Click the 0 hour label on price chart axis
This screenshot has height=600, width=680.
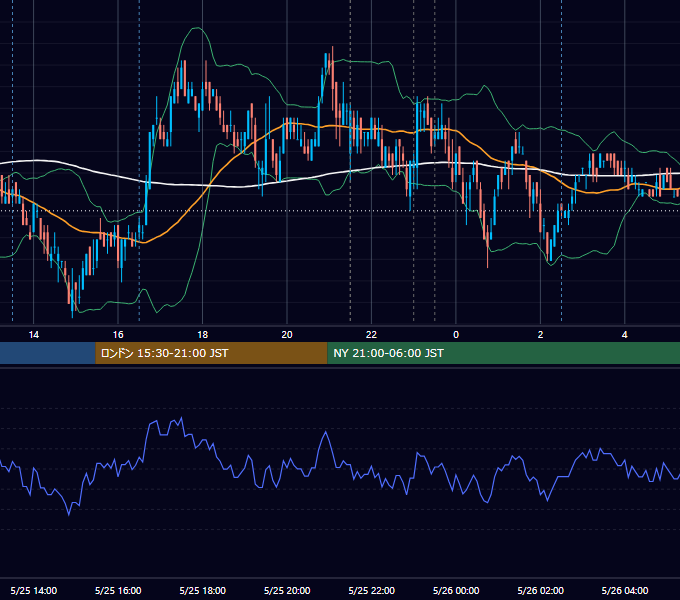(x=456, y=335)
